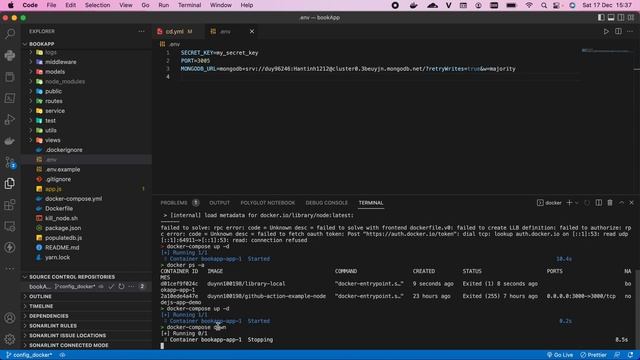Open the Manage gear icon
This screenshot has height=360, width=640.
tap(10, 339)
